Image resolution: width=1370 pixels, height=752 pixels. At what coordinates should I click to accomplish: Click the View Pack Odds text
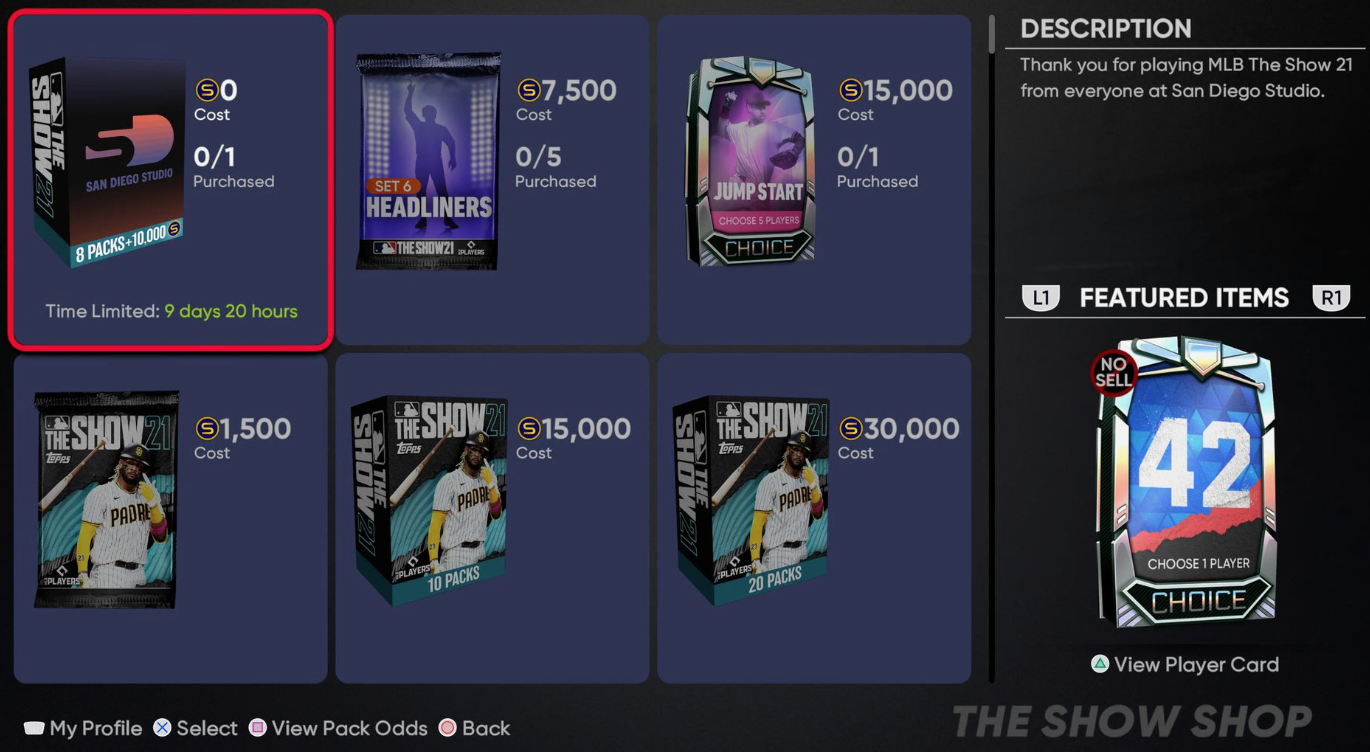click(350, 728)
